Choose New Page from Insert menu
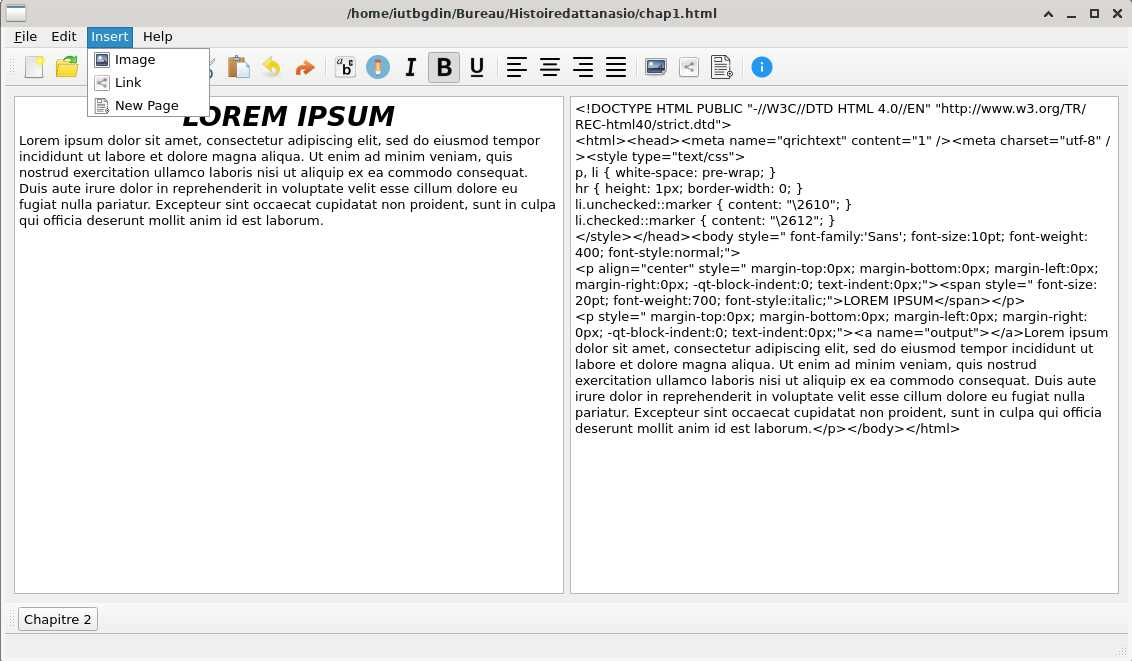Screen dimensions: 1132x661 [x=148, y=105]
